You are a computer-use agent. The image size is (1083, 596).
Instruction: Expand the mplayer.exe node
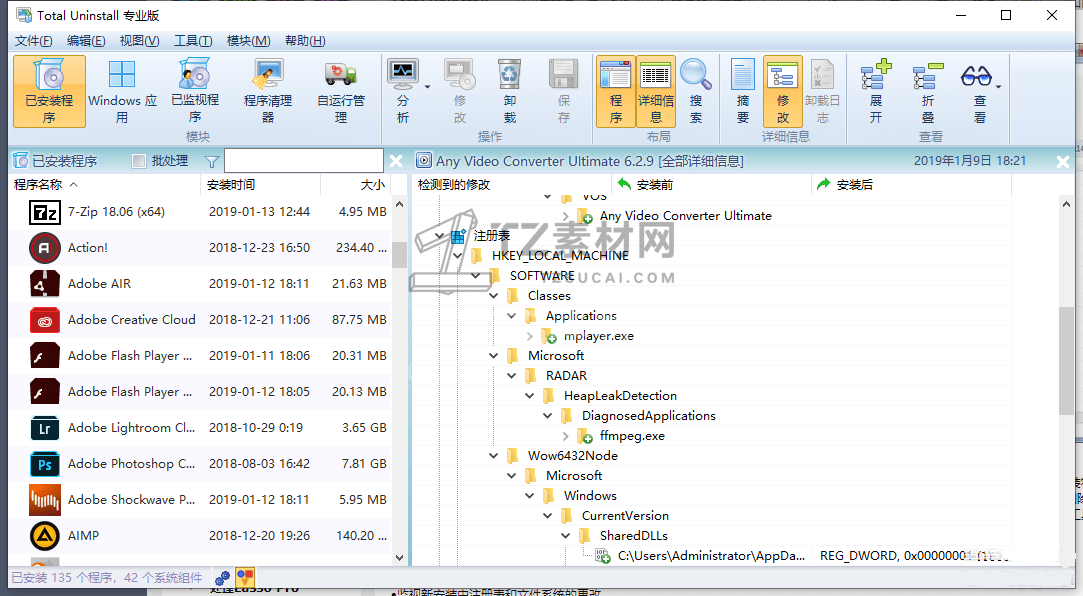click(x=530, y=336)
